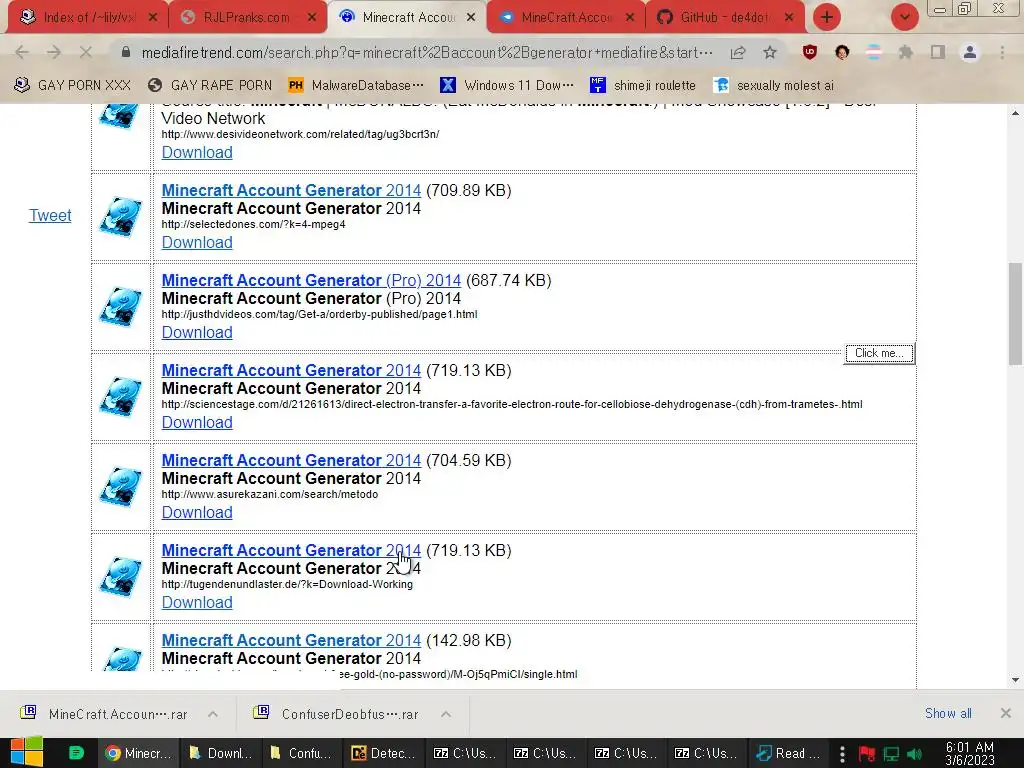This screenshot has width=1024, height=768.
Task: Stop loading the page
Action: pos(86,52)
